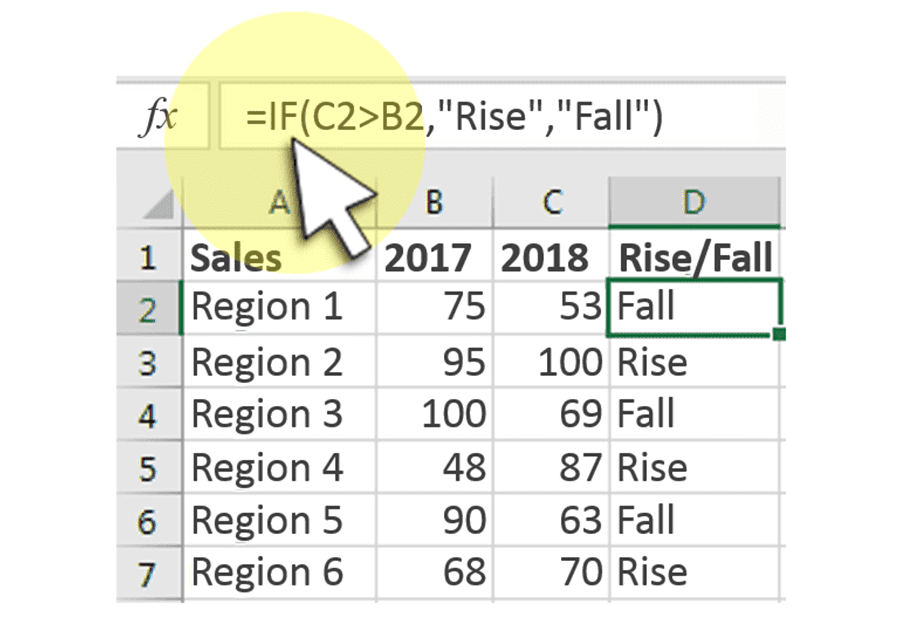This screenshot has width=900, height=626.
Task: Click the cell containing 87
Action: pos(551,468)
